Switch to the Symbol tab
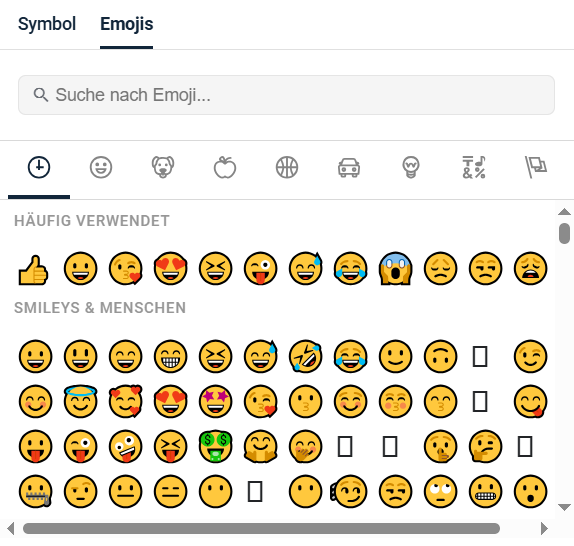 pyautogui.click(x=47, y=24)
